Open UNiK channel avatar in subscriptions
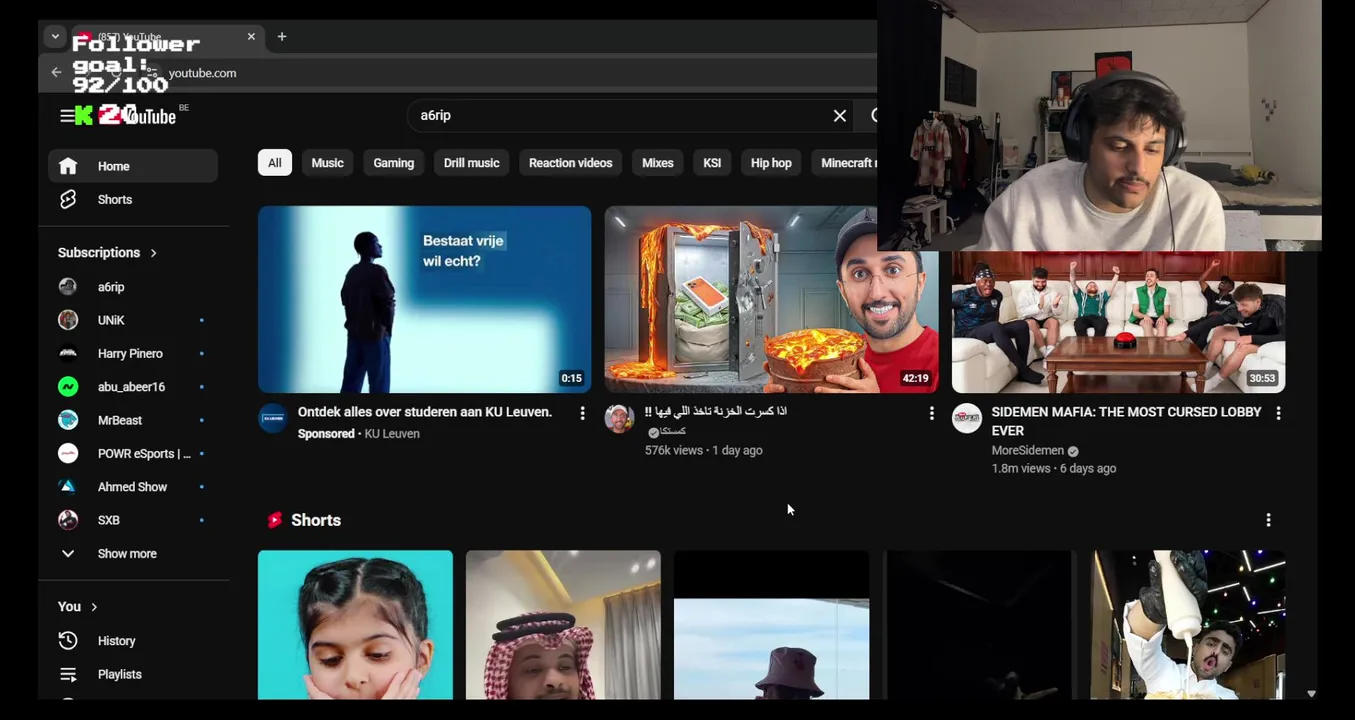Screen dimensions: 1355x720 pyautogui.click(x=68, y=320)
